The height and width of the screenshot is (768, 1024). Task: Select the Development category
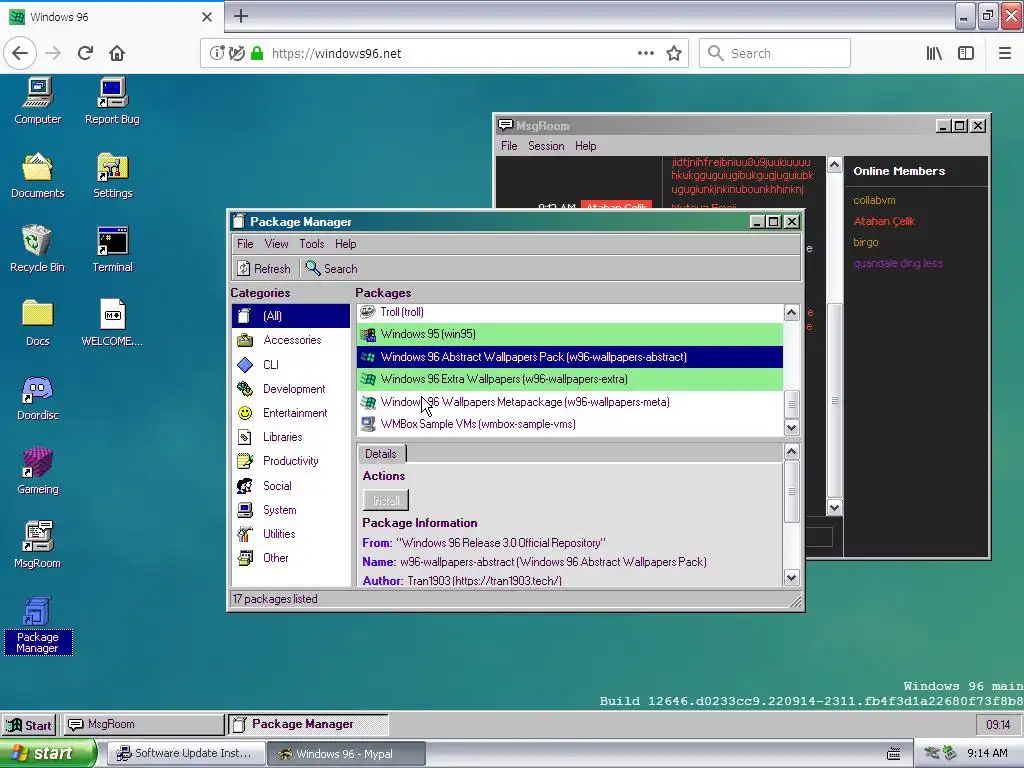291,389
